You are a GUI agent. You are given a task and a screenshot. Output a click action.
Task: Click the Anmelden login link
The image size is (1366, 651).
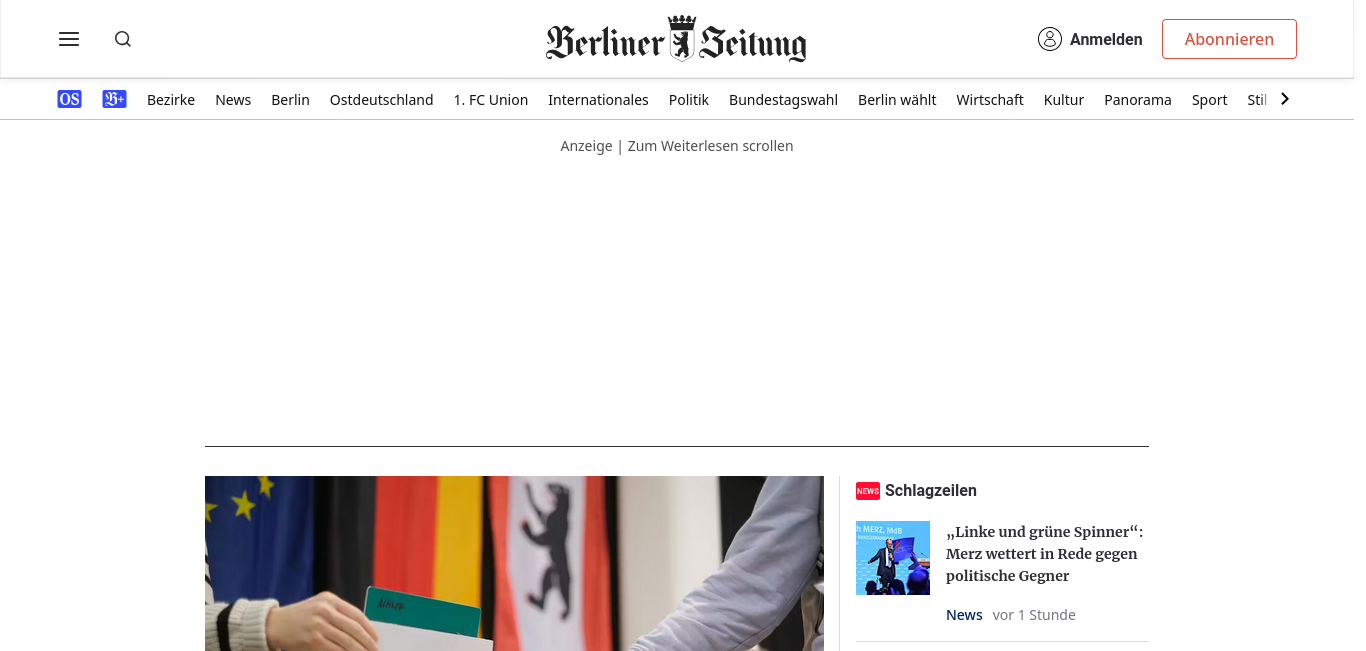(1106, 39)
